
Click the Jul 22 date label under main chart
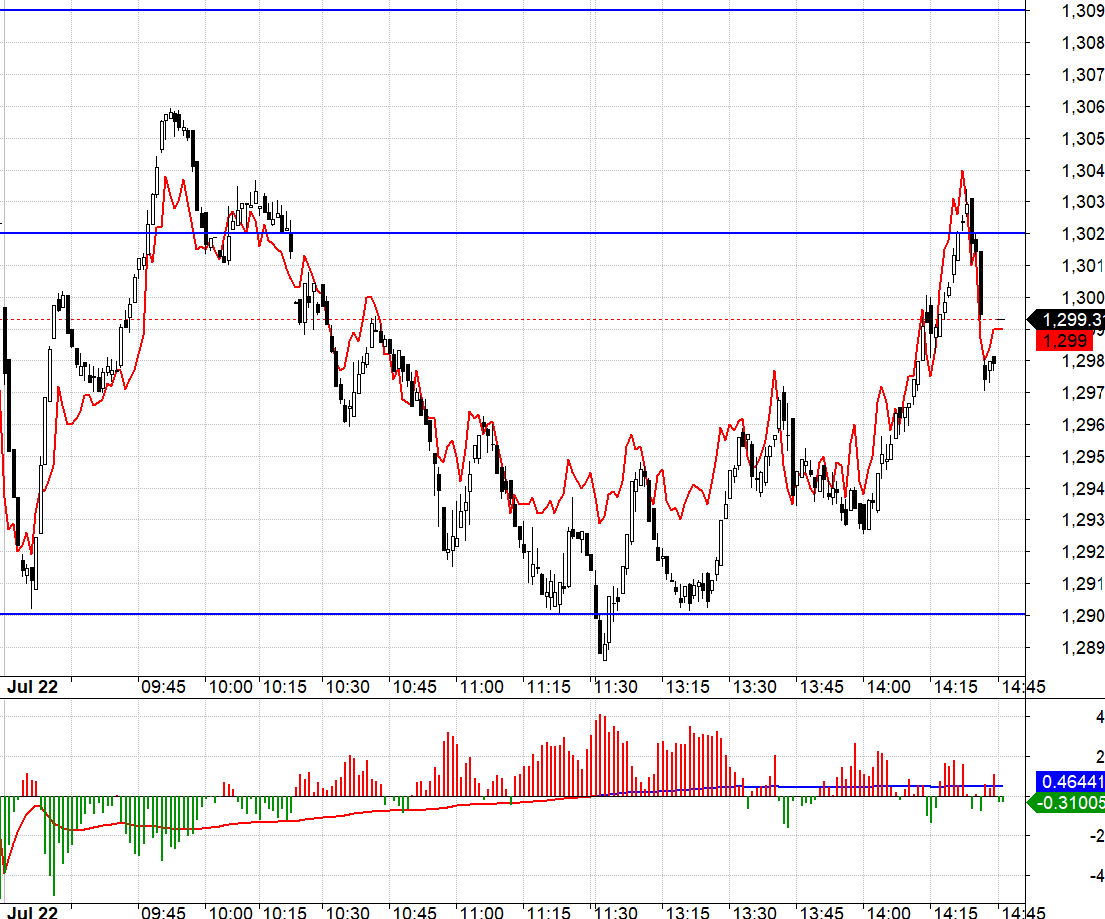(x=31, y=688)
